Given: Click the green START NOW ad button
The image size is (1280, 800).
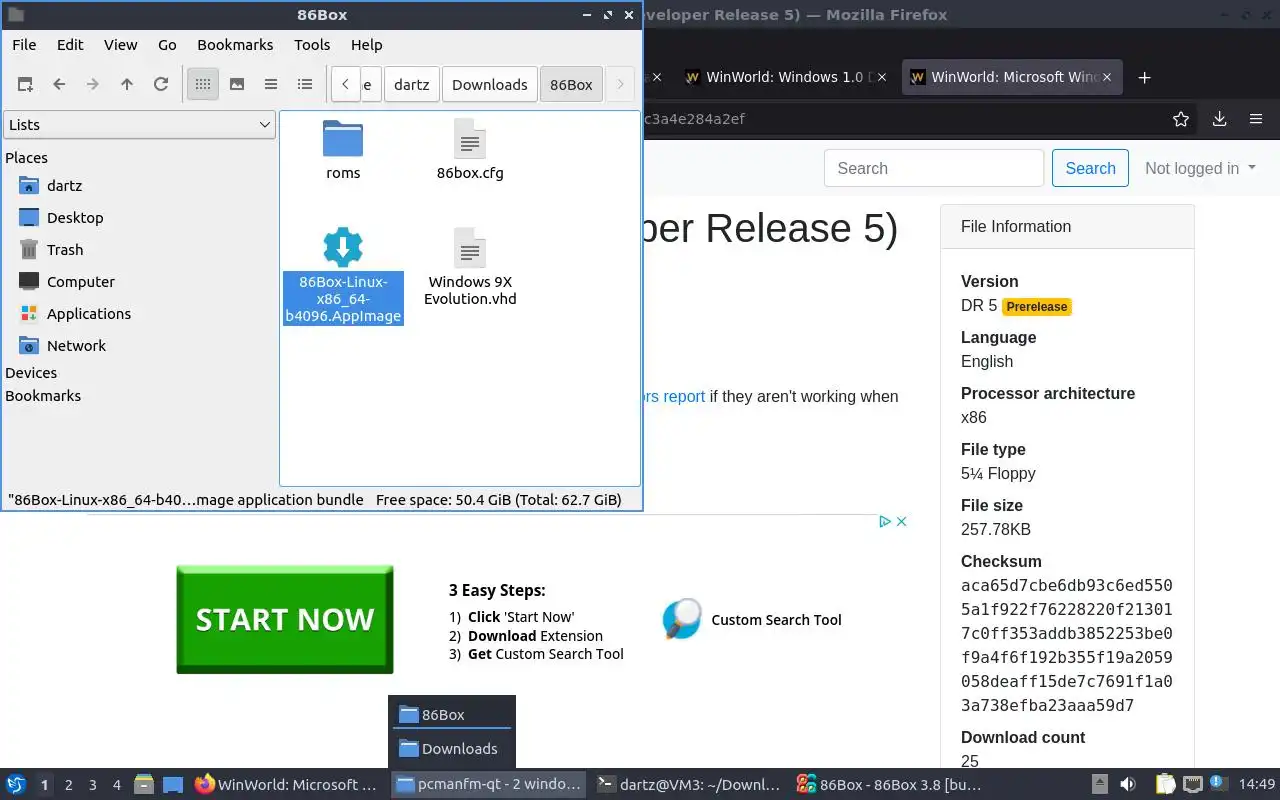Looking at the screenshot, I should click(285, 619).
